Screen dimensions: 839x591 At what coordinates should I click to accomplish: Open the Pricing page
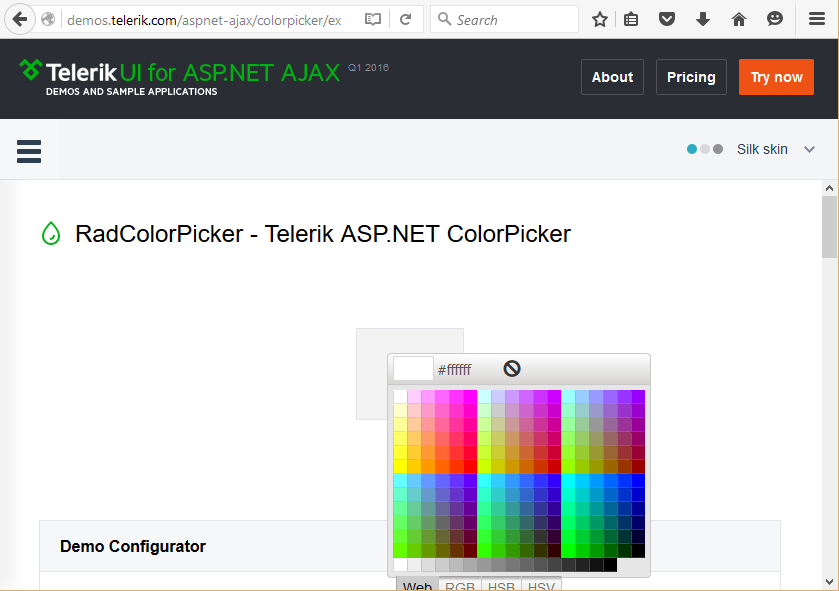(x=691, y=77)
